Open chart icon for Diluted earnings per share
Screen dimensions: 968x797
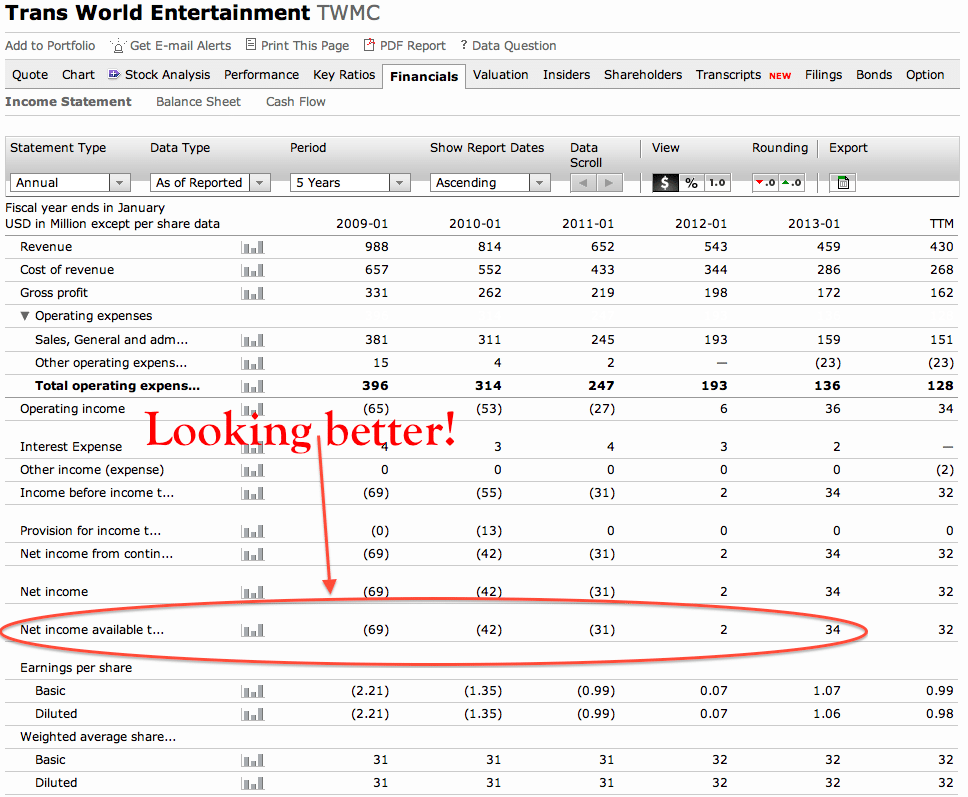pyautogui.click(x=252, y=714)
